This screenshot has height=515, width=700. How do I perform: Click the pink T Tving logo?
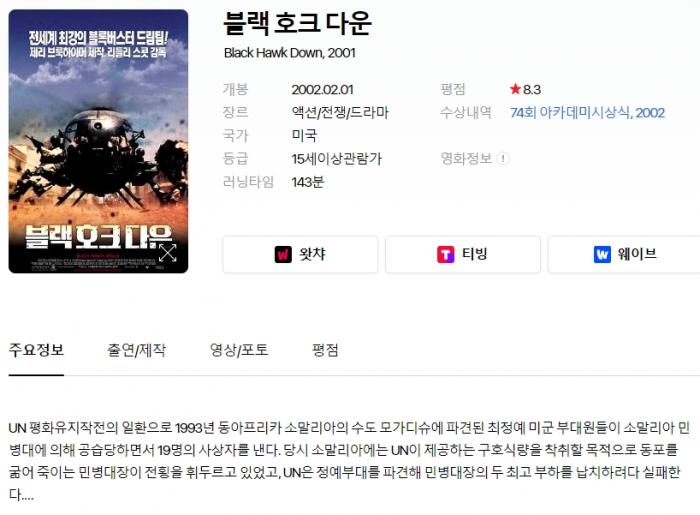(445, 254)
